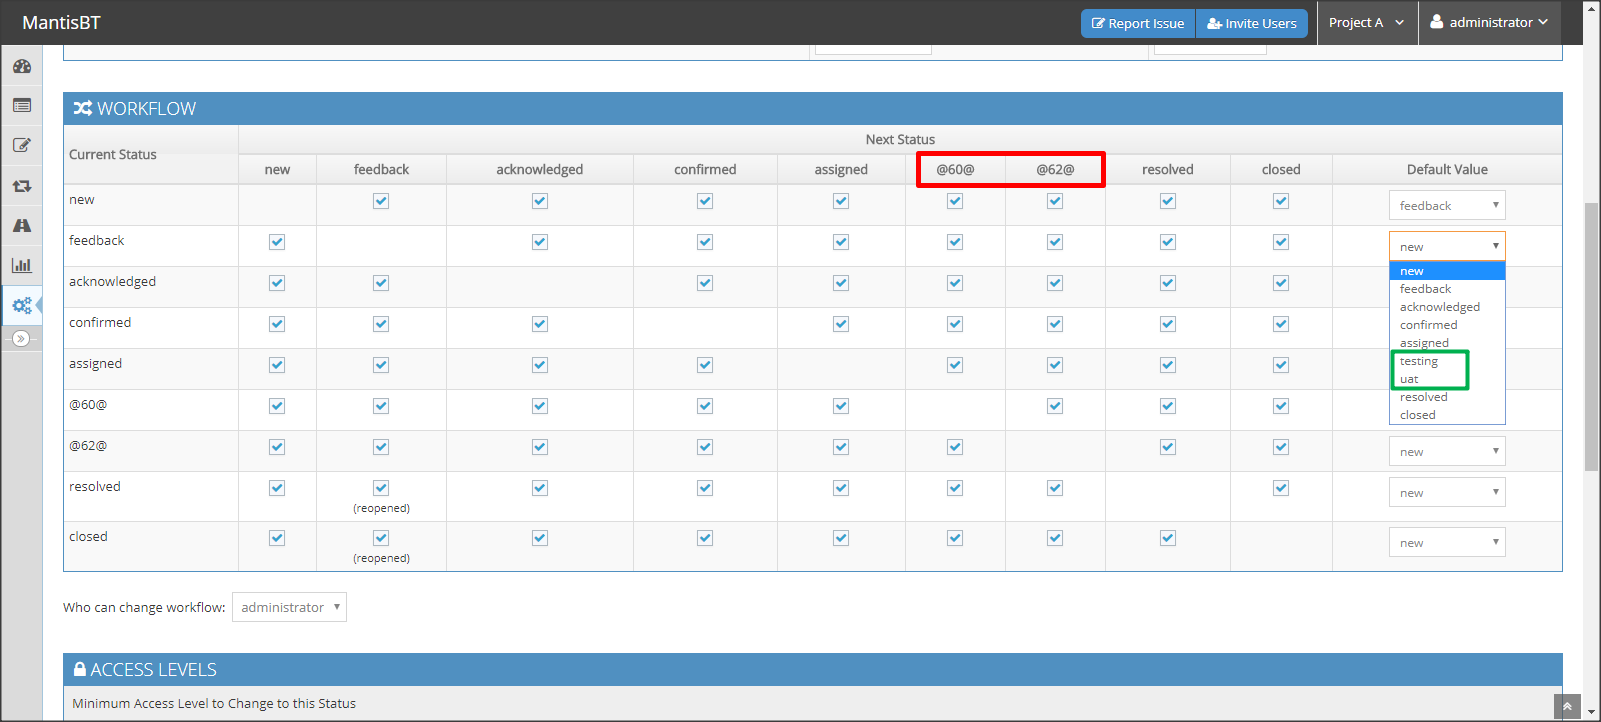This screenshot has height=722, width=1601.
Task: Open the Project A dropdown
Action: point(1366,23)
